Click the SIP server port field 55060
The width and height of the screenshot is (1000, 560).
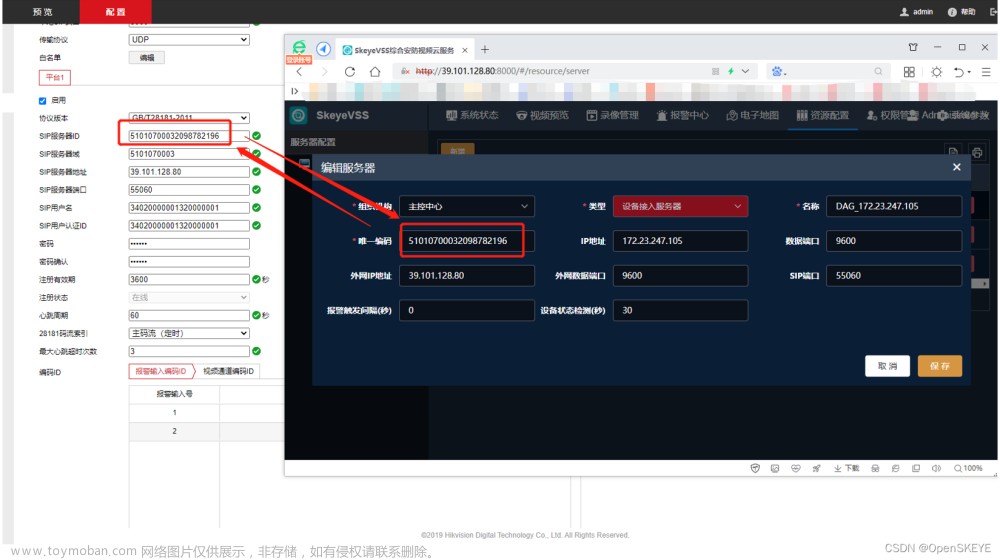189,189
